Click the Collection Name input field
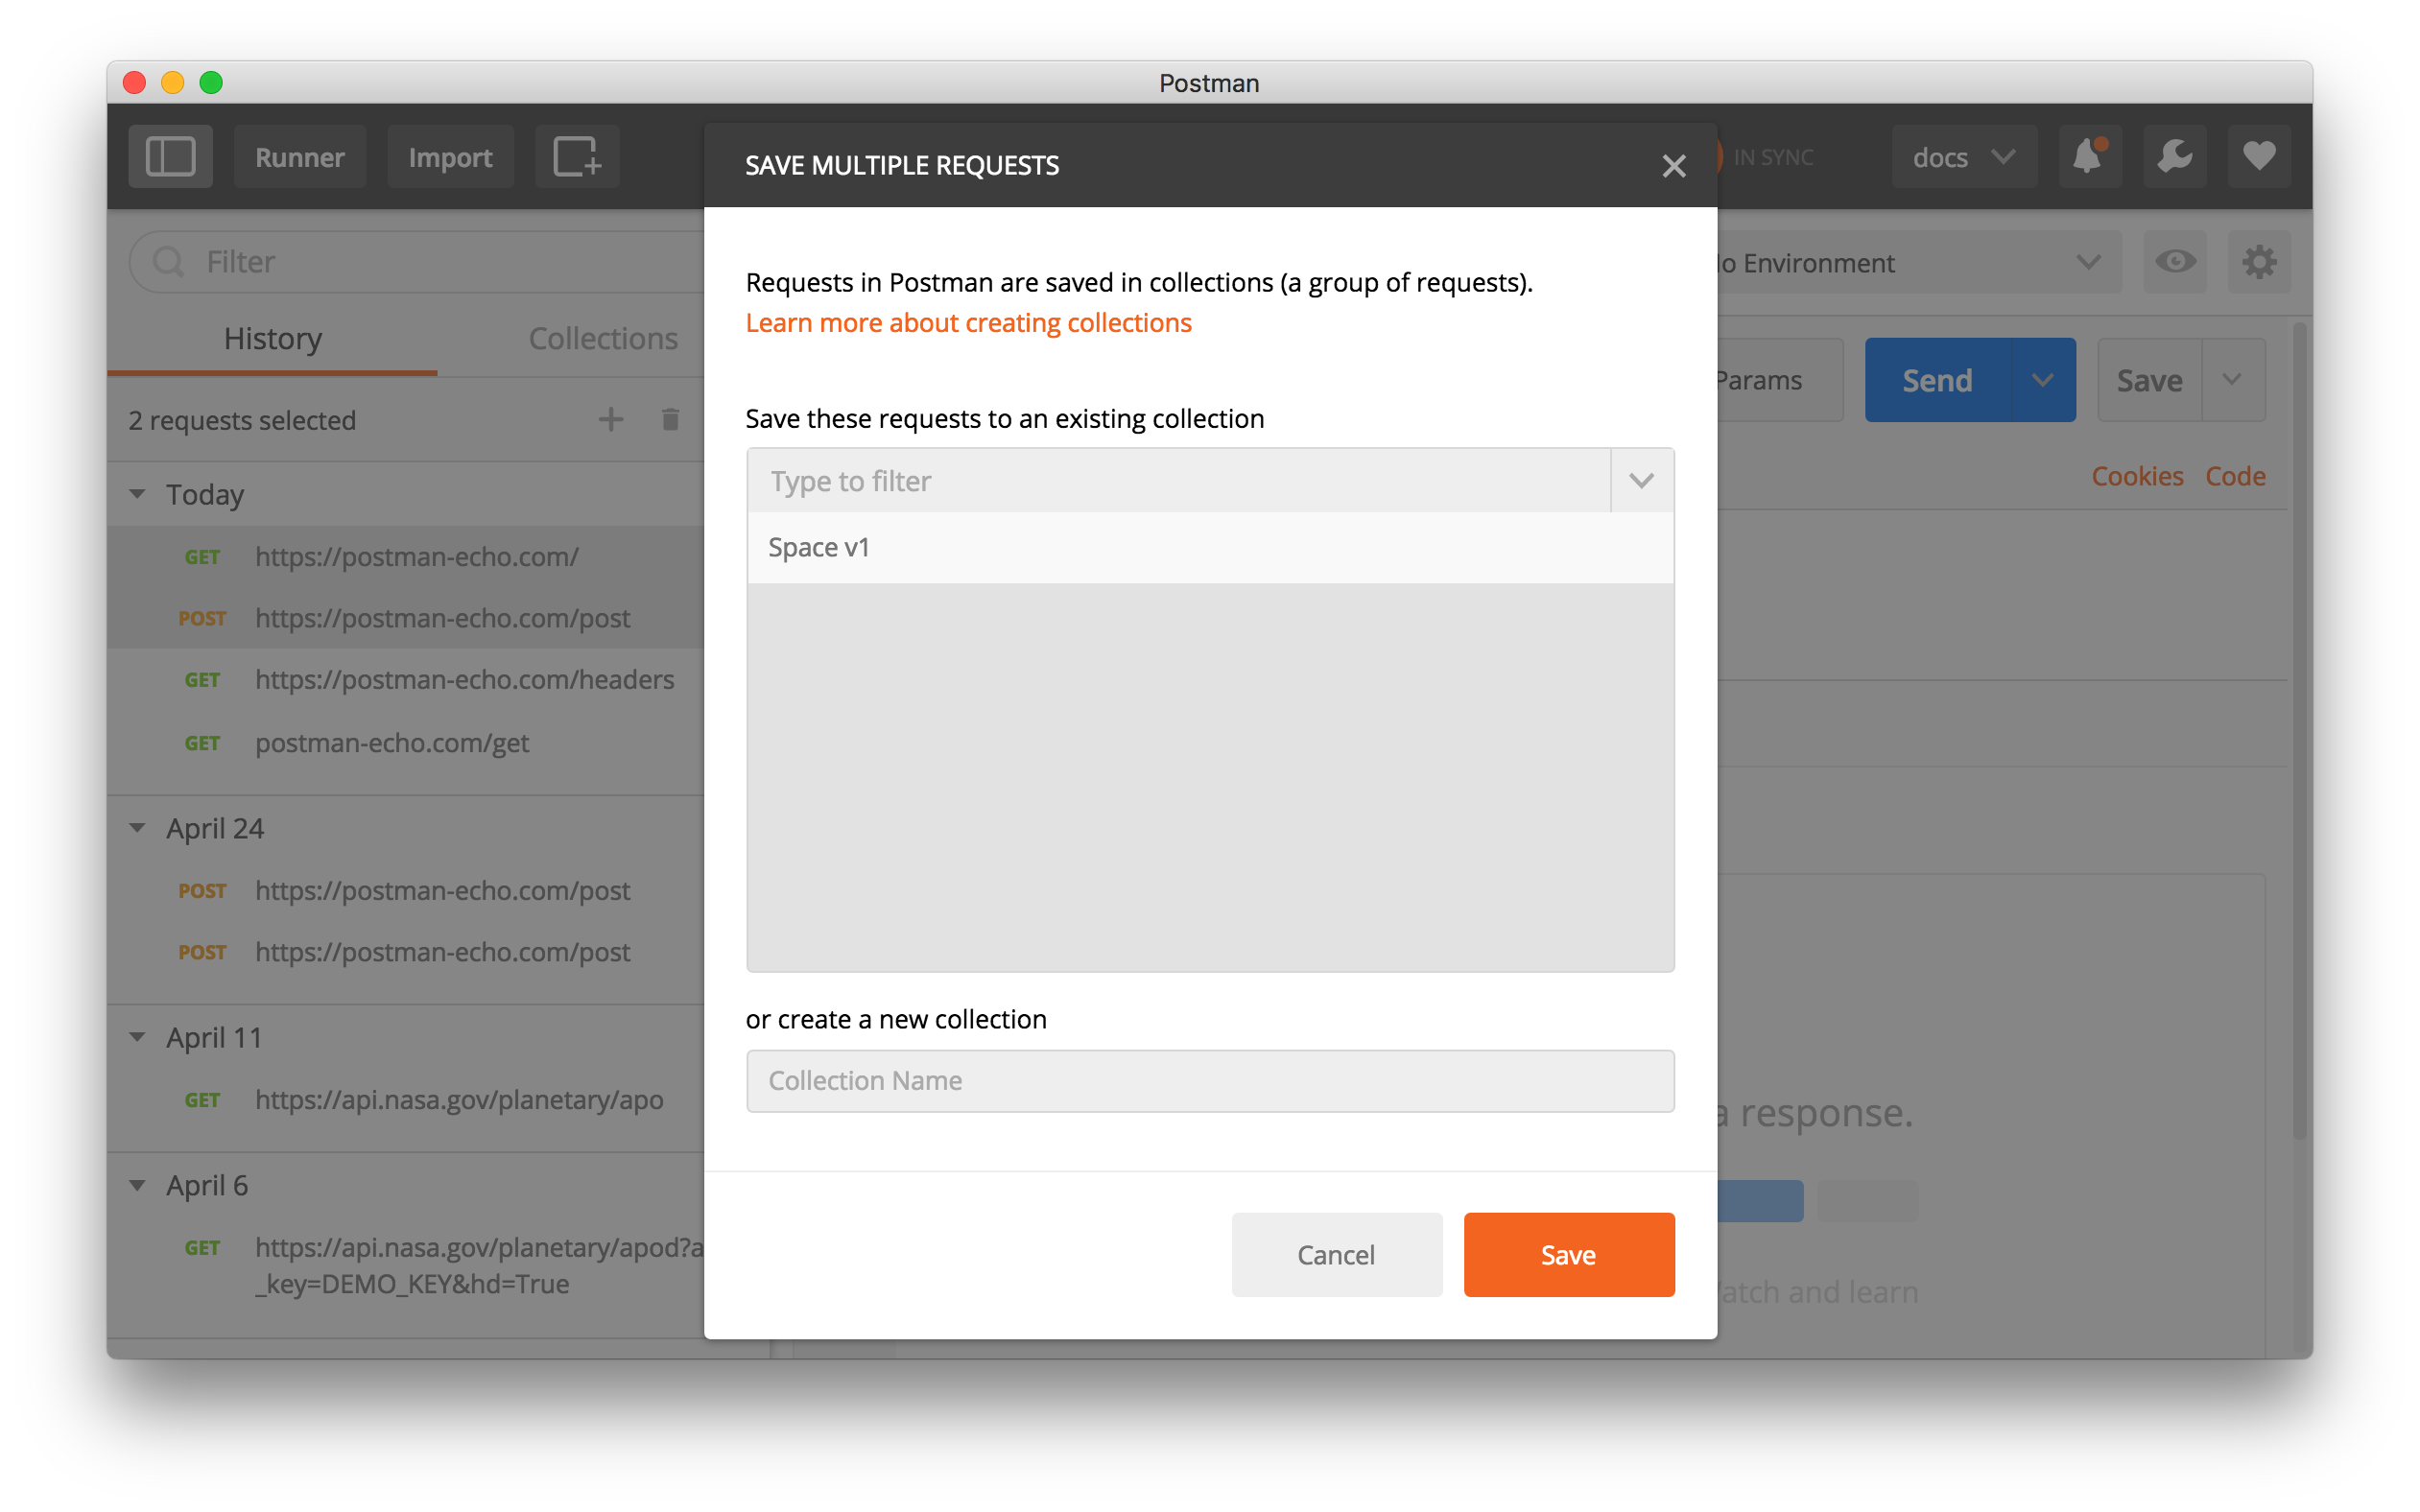This screenshot has width=2420, height=1512. coord(1209,1081)
